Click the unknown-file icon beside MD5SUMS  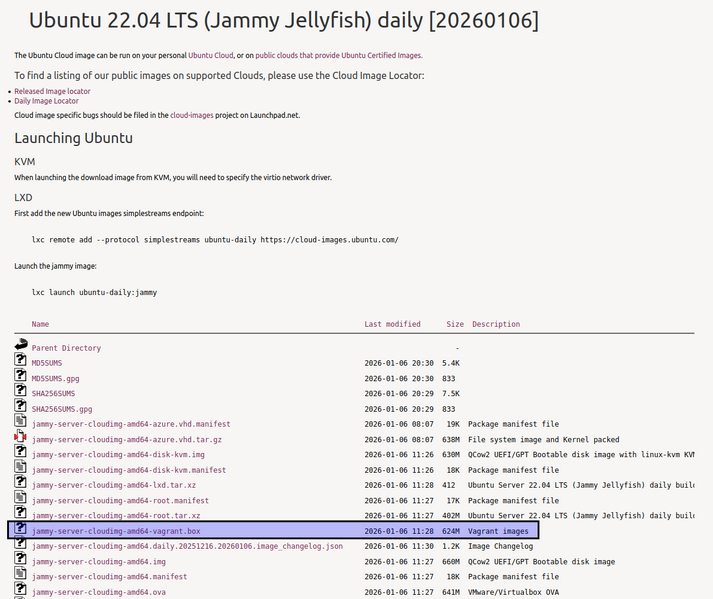click(20, 359)
